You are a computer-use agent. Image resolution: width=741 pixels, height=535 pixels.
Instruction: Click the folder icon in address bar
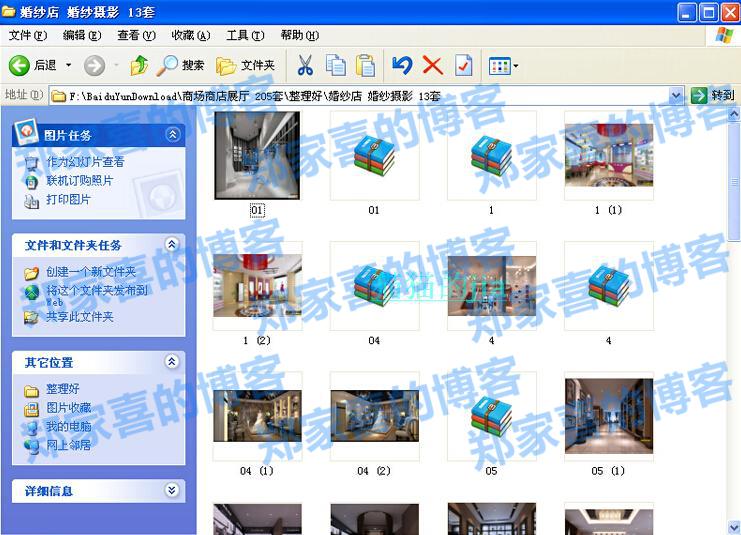(x=59, y=96)
